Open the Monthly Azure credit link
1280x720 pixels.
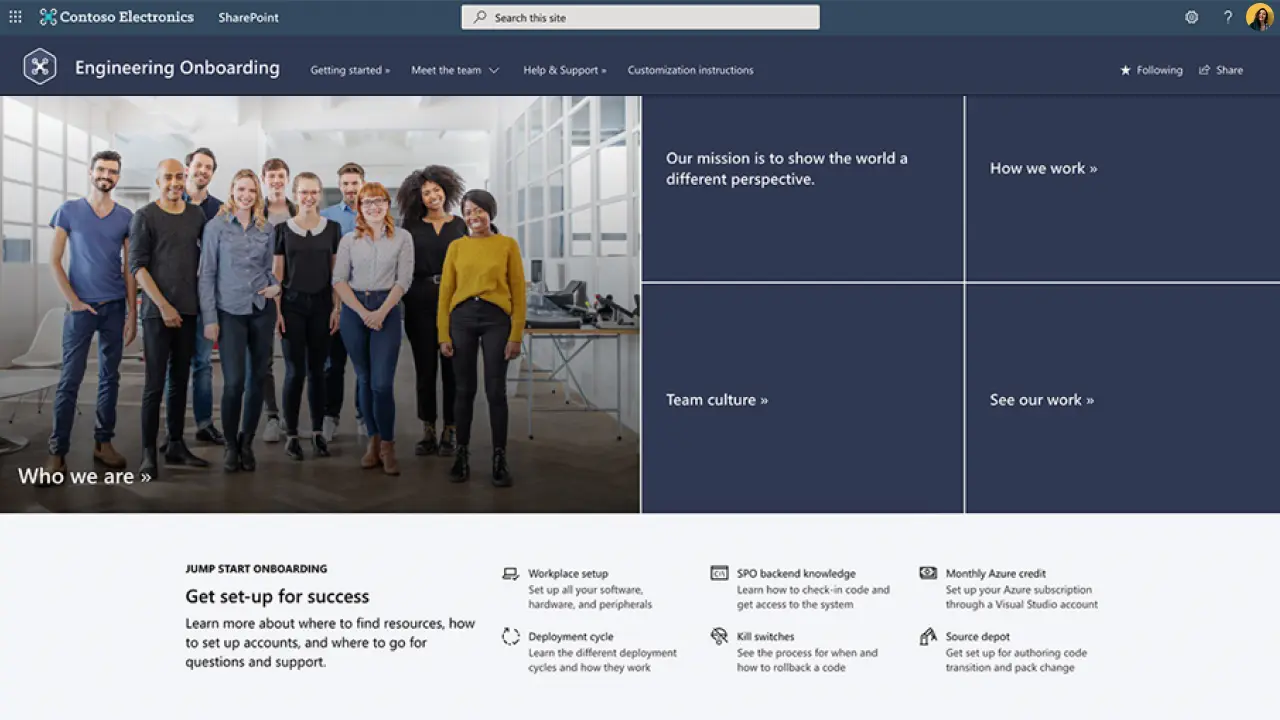(x=996, y=574)
